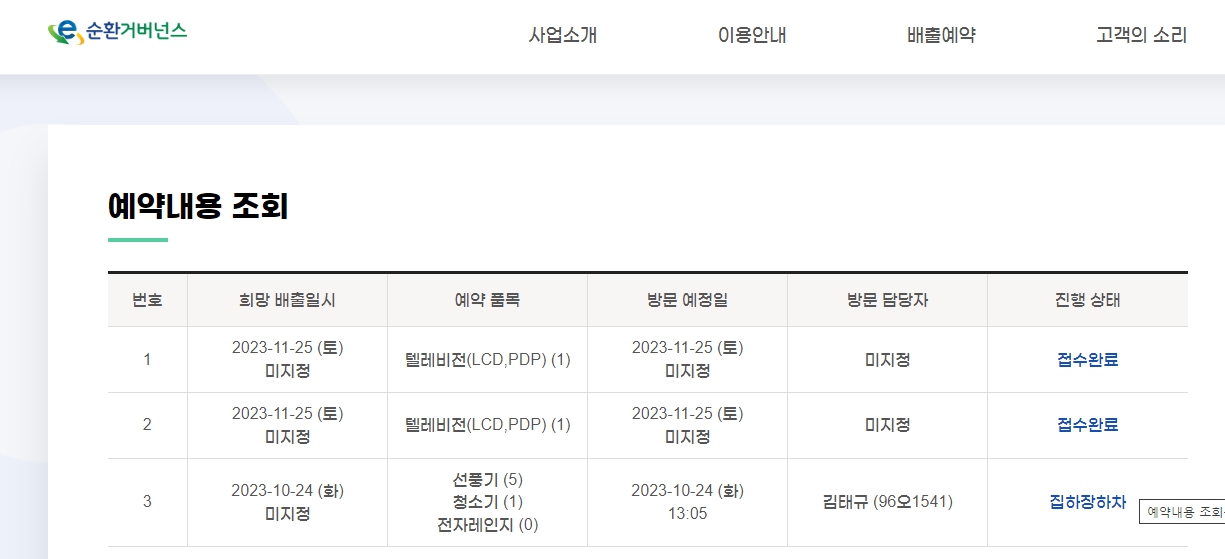Click 접수완료 status in reservation row 1
The width and height of the screenshot is (1225, 559).
pos(1087,360)
